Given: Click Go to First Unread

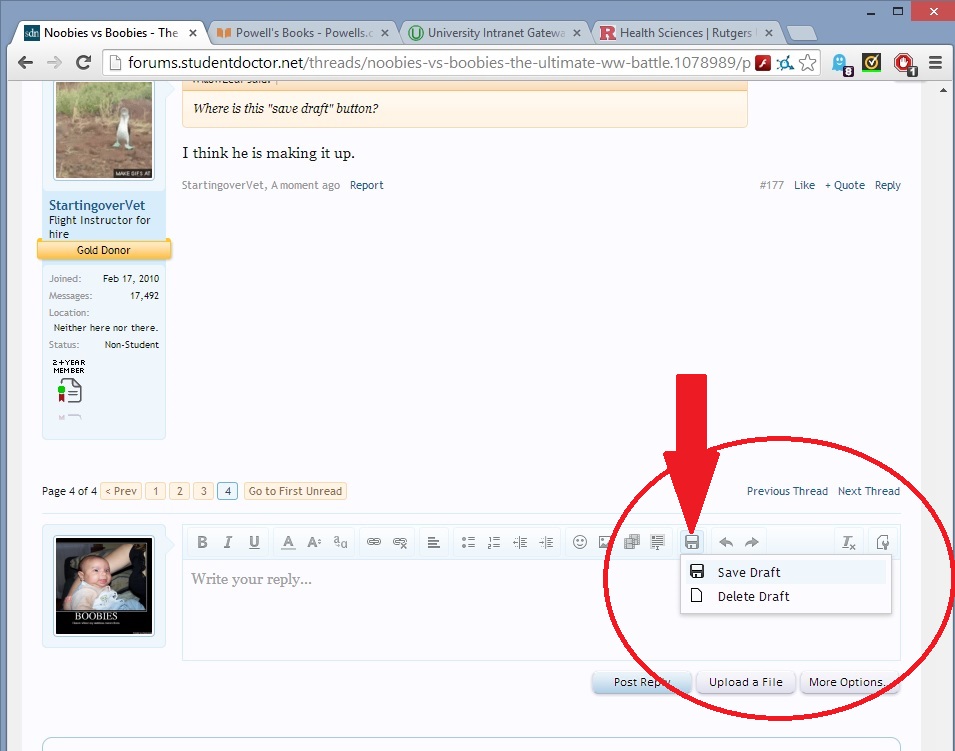Looking at the screenshot, I should click(x=295, y=491).
